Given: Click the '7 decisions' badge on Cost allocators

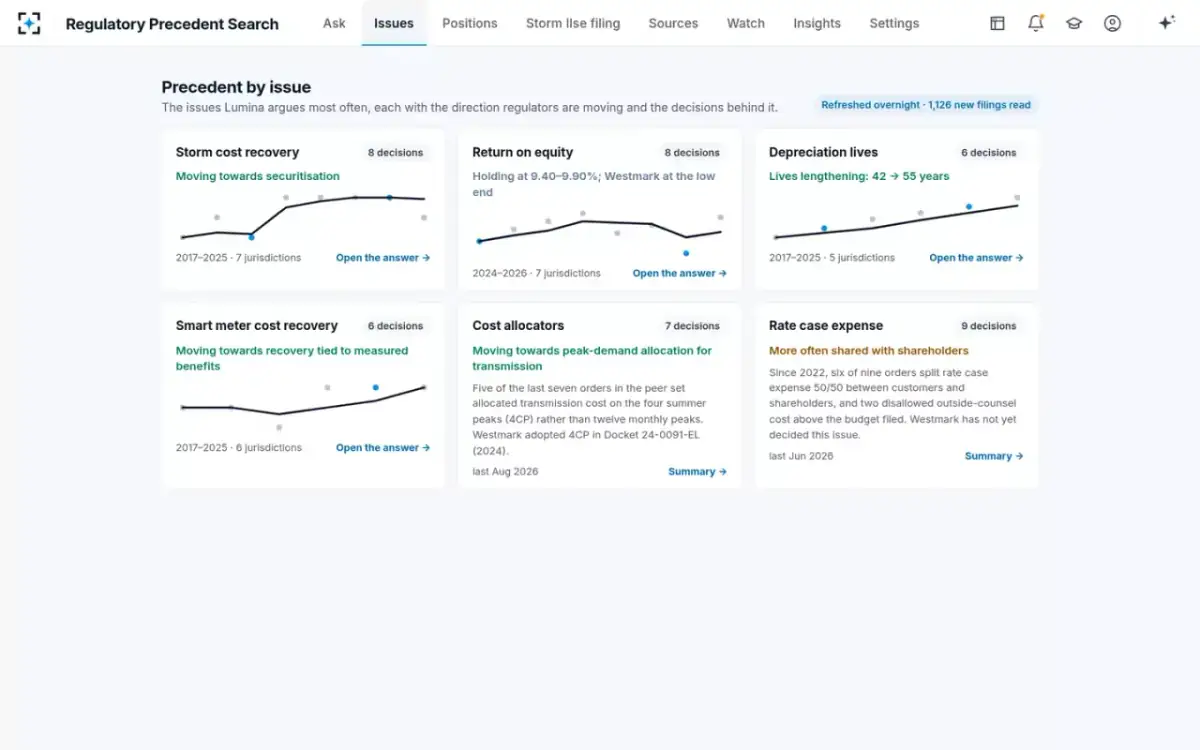Looking at the screenshot, I should coord(692,326).
